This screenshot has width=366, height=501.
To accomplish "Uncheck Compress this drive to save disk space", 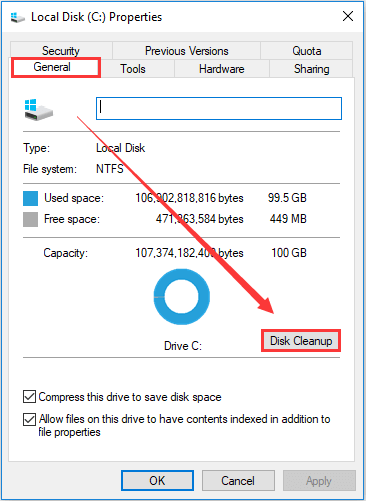I will pyautogui.click(x=29, y=397).
